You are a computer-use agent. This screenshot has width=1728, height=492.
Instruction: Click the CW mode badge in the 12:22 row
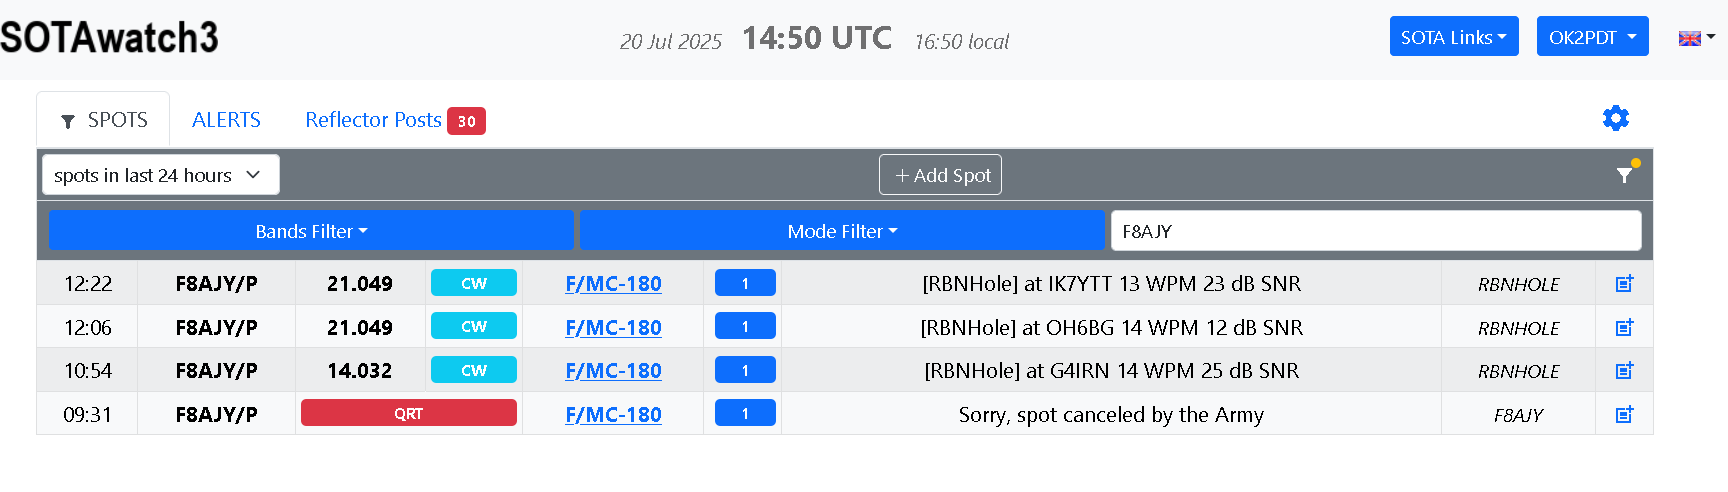click(x=474, y=283)
